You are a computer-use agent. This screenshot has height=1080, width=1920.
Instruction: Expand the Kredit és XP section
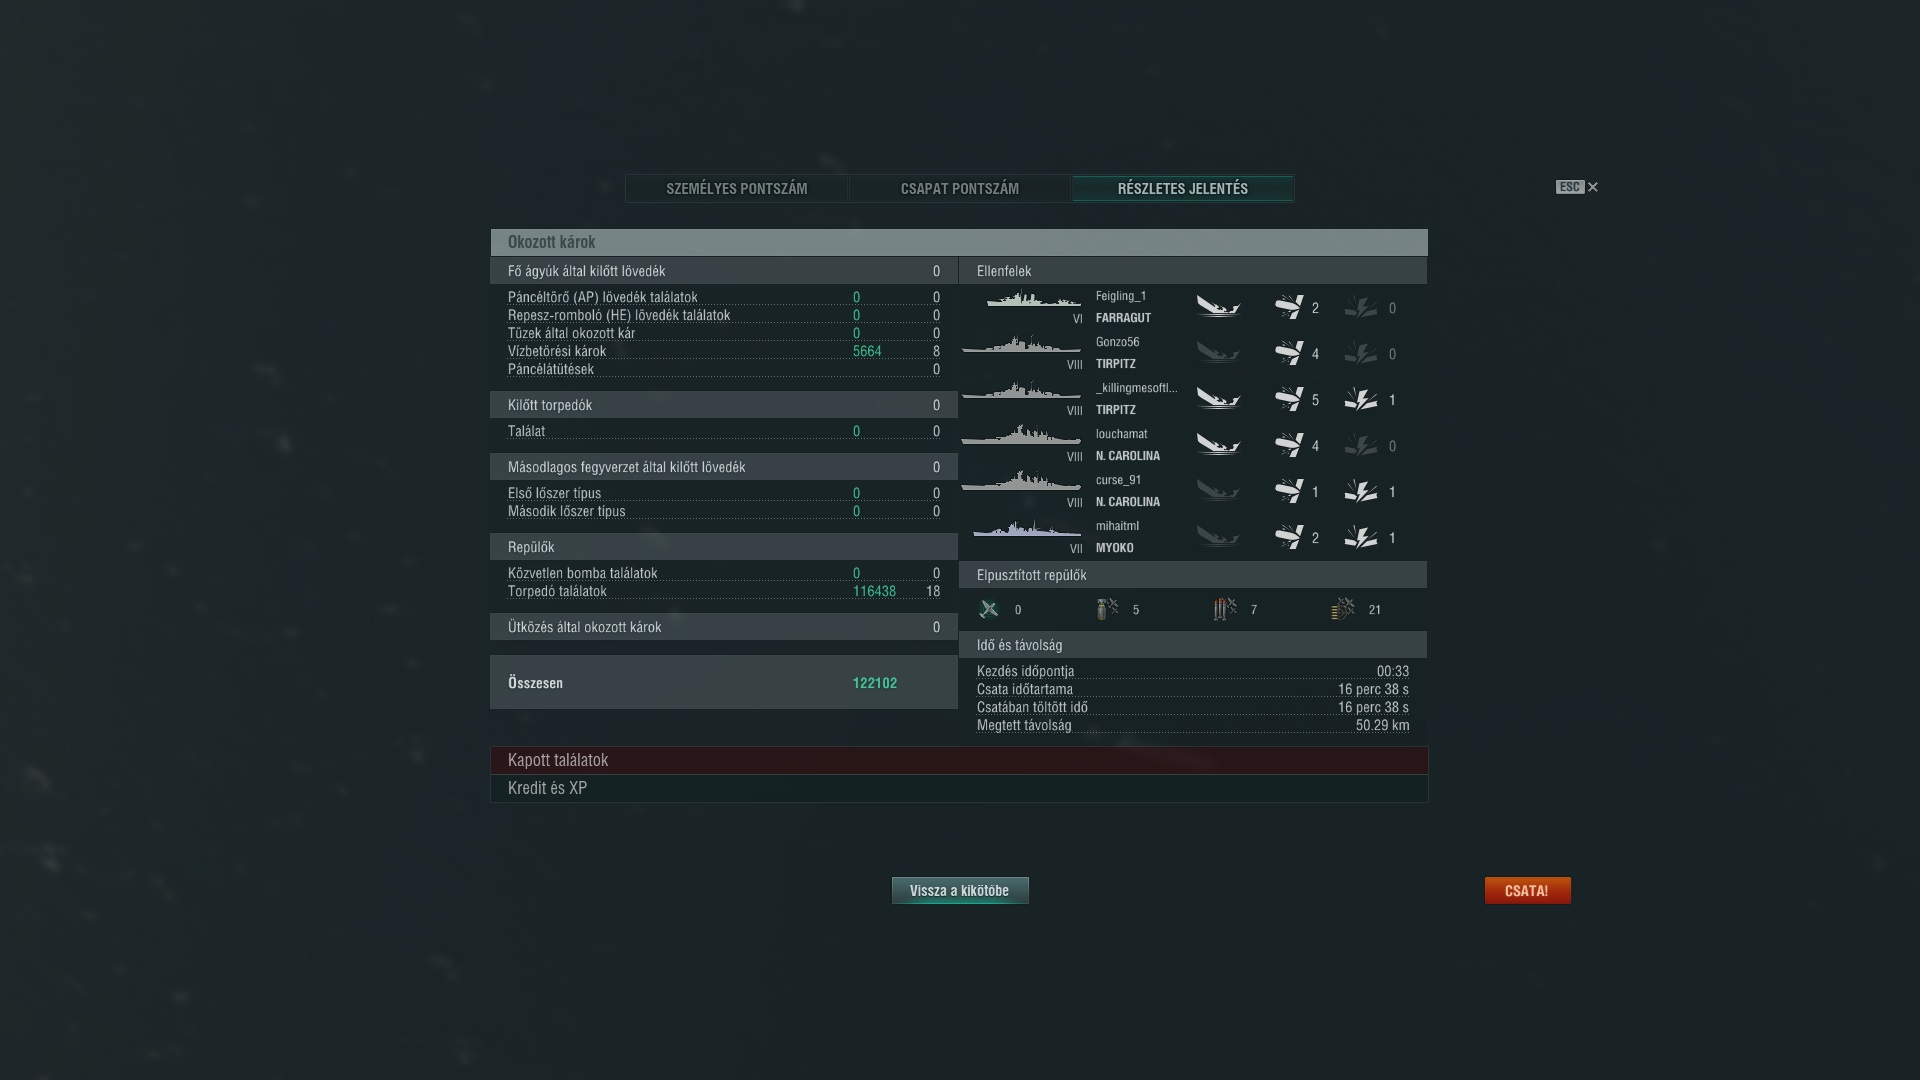tap(959, 788)
